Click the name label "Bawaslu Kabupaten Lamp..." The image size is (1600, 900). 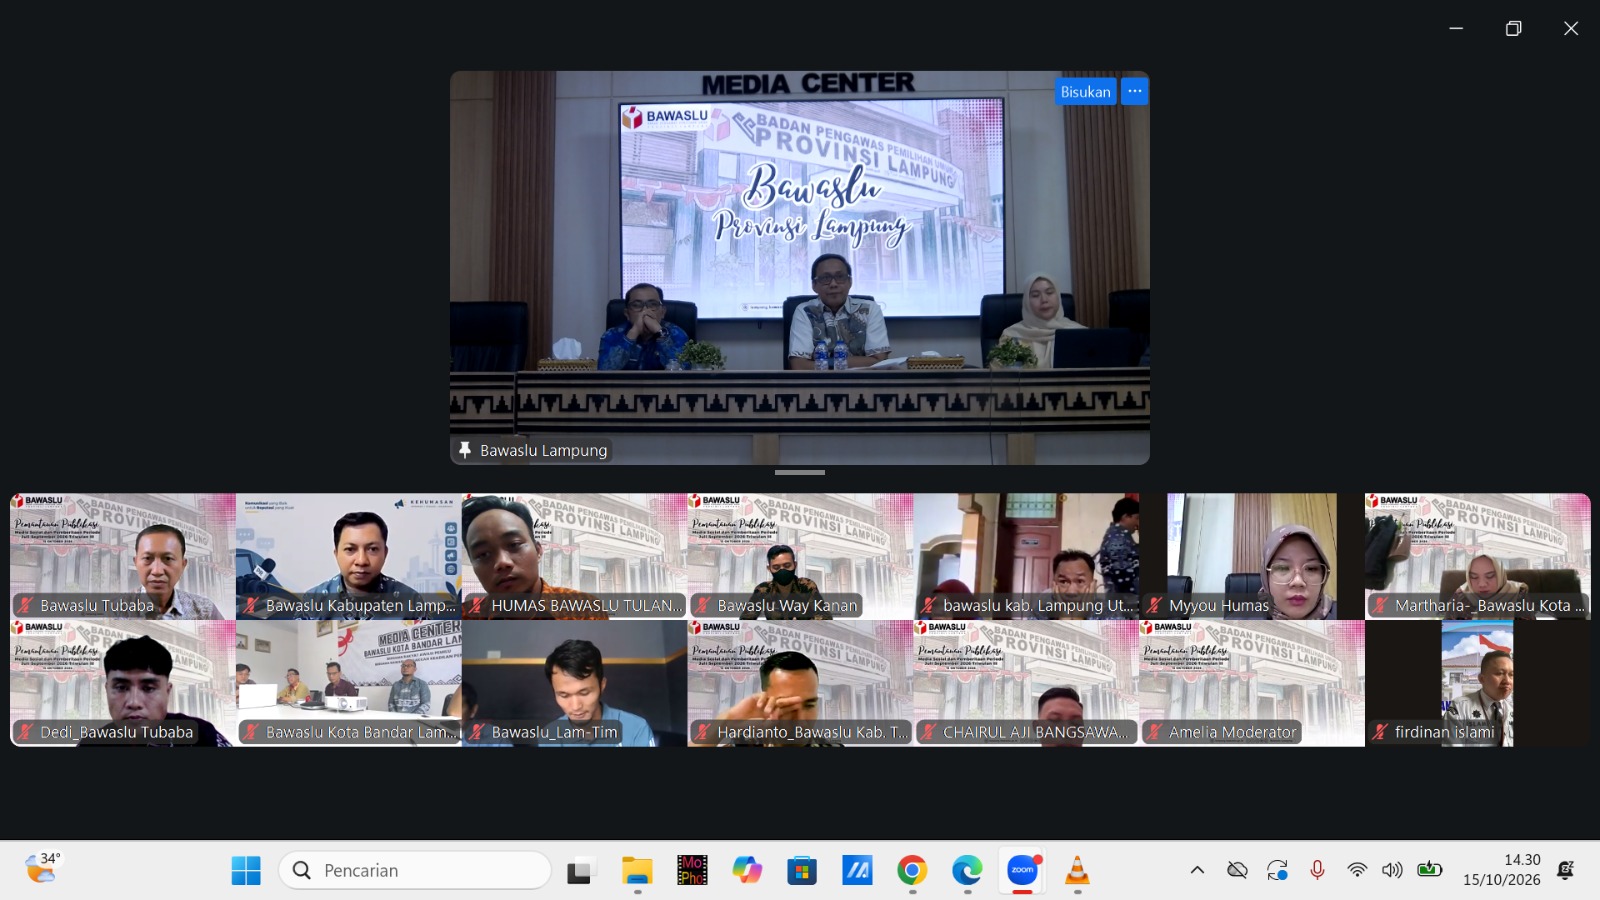(x=360, y=605)
